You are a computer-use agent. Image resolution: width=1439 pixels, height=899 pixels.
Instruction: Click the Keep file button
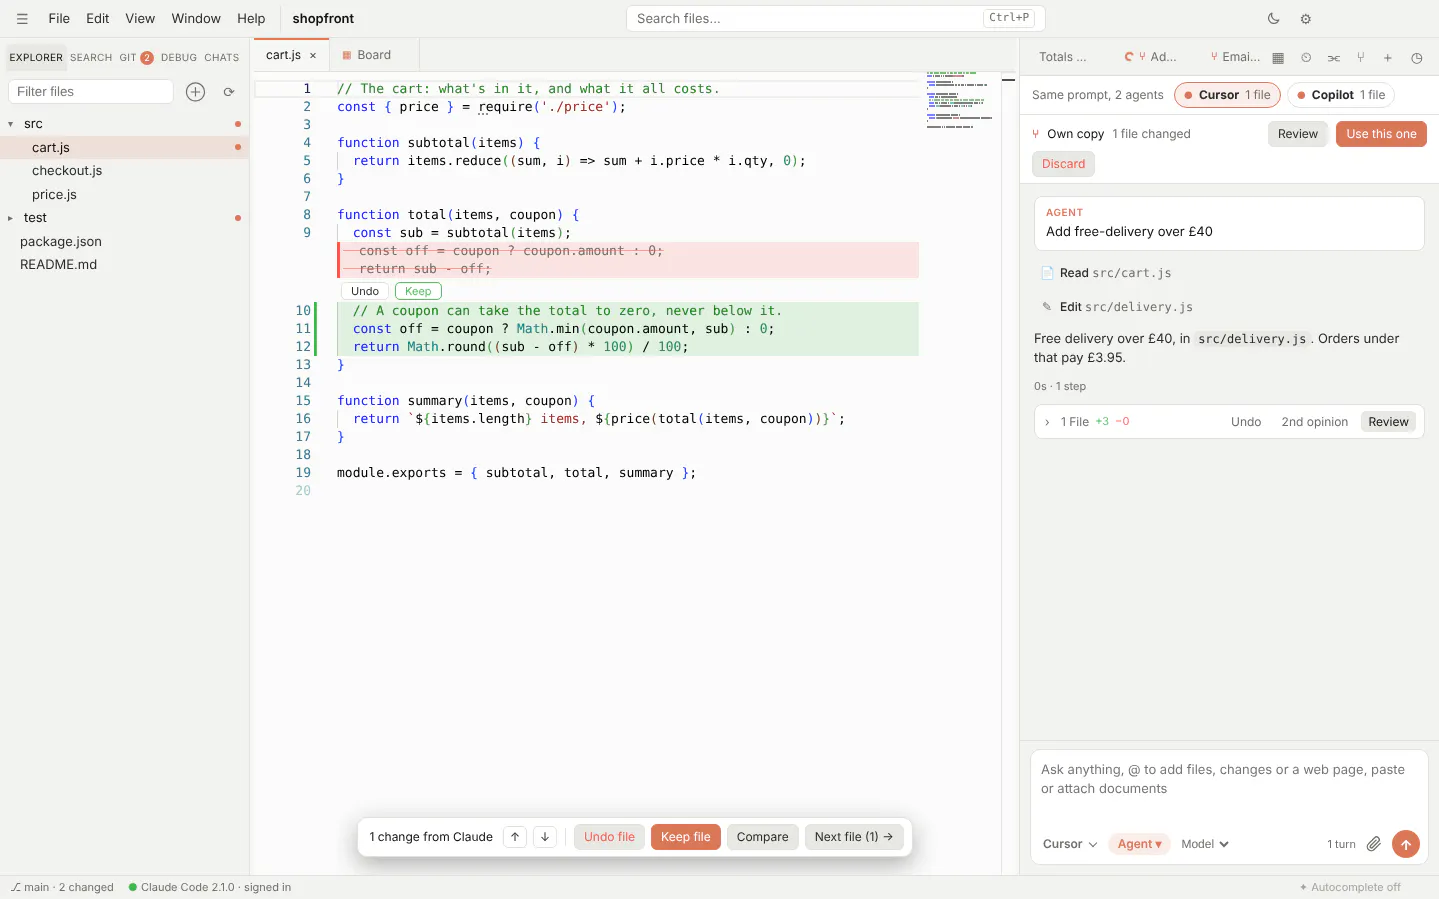pos(685,837)
